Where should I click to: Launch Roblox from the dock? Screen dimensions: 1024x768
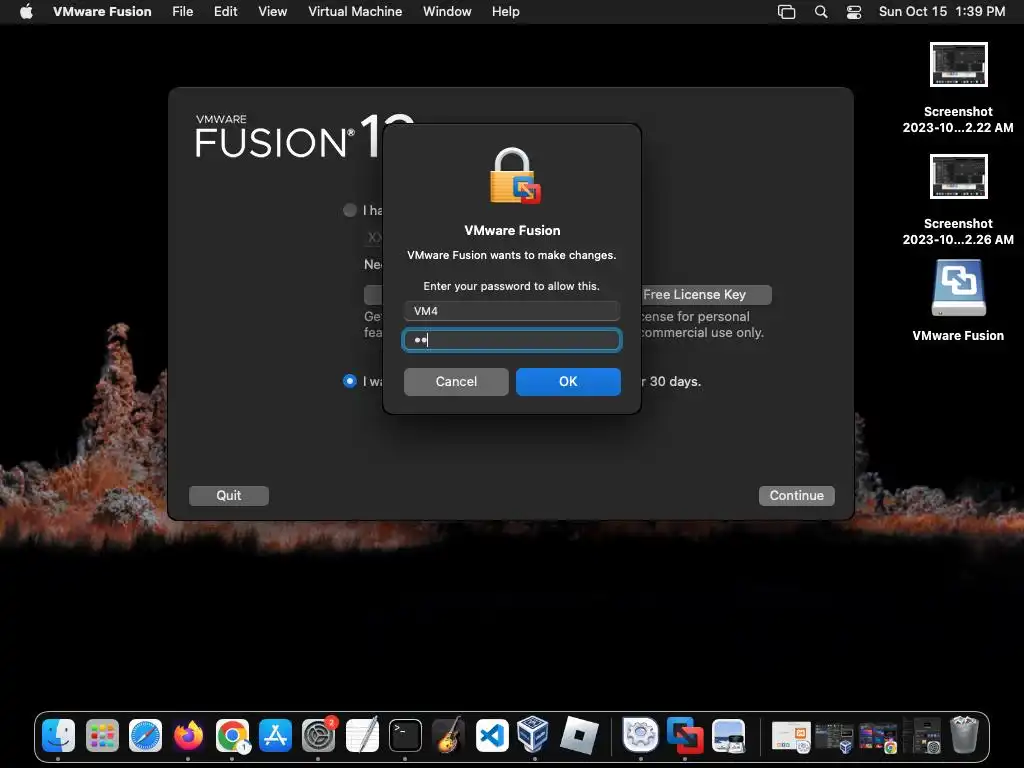pos(579,736)
